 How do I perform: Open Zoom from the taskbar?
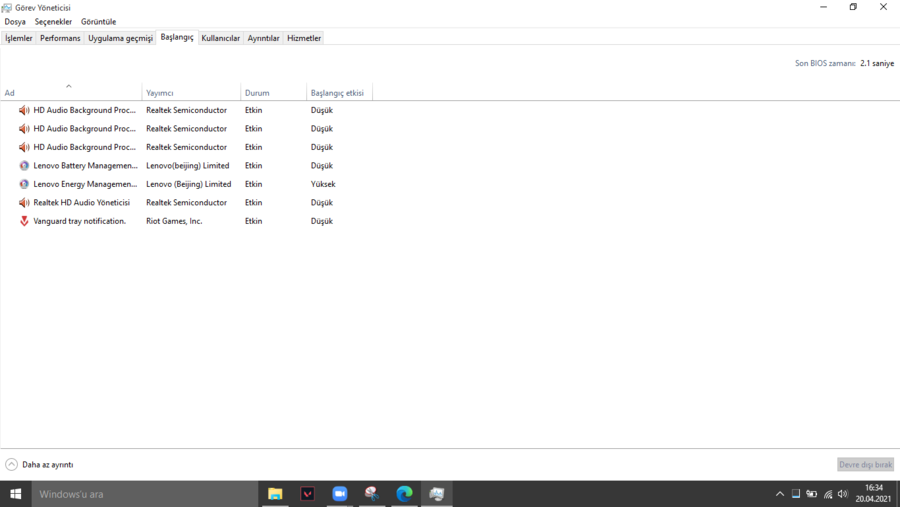tap(340, 494)
